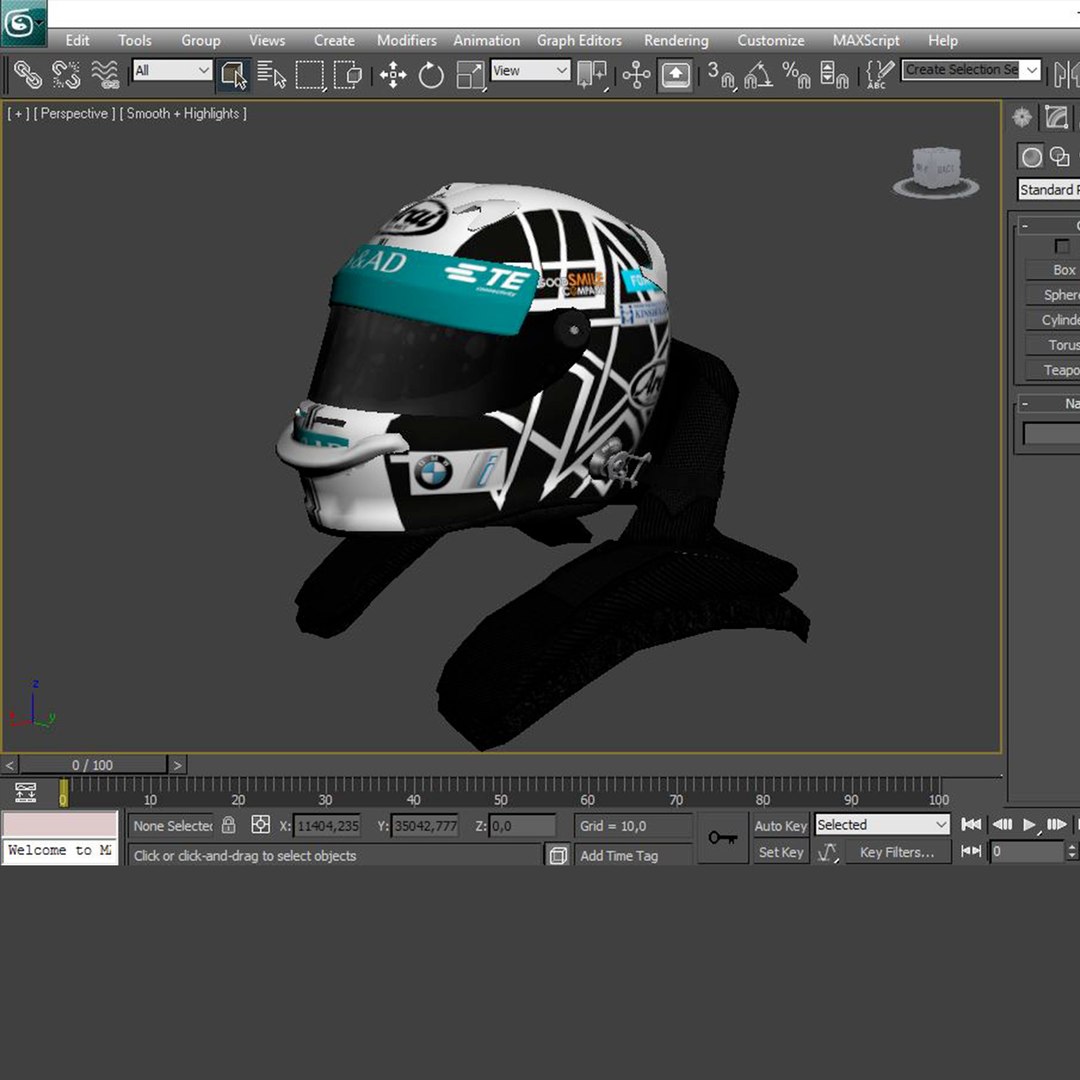Pick the Select and Rotate tool
Viewport: 1080px width, 1080px height.
(431, 75)
